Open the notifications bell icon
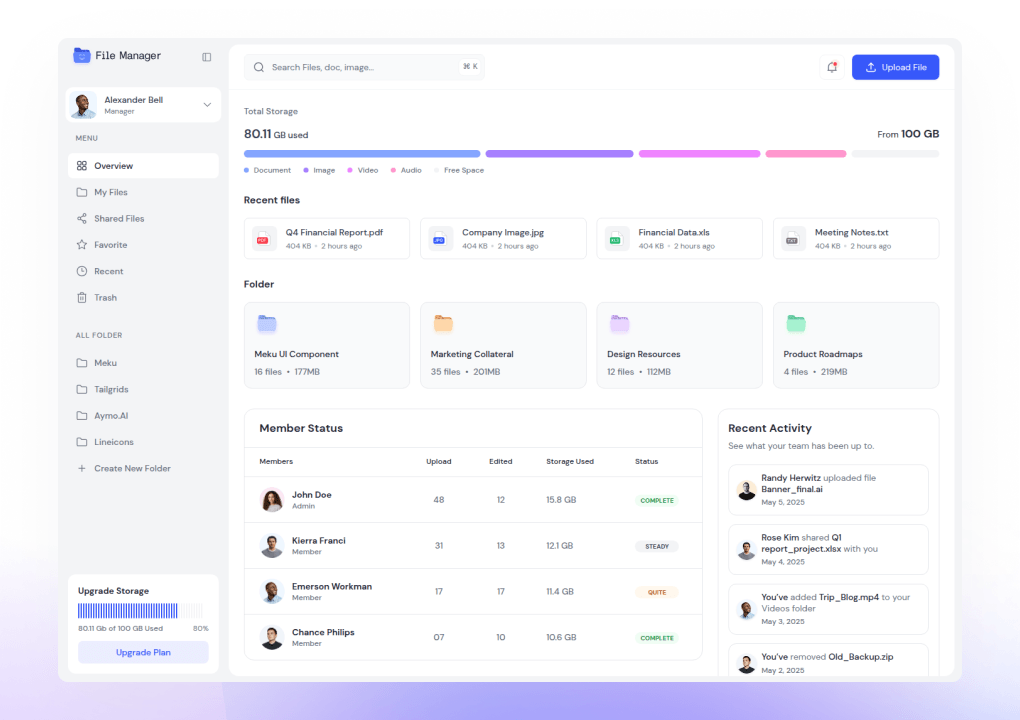This screenshot has width=1020, height=720. pyautogui.click(x=831, y=66)
